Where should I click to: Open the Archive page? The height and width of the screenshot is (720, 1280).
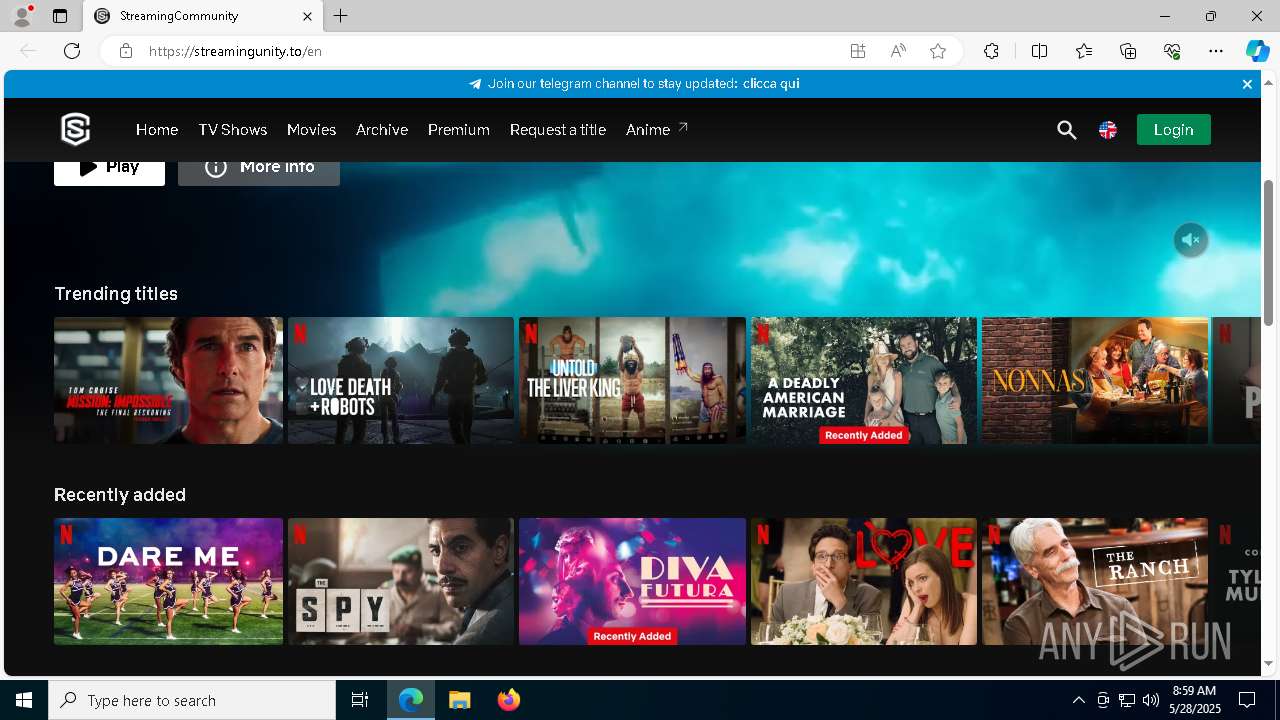pyautogui.click(x=382, y=129)
